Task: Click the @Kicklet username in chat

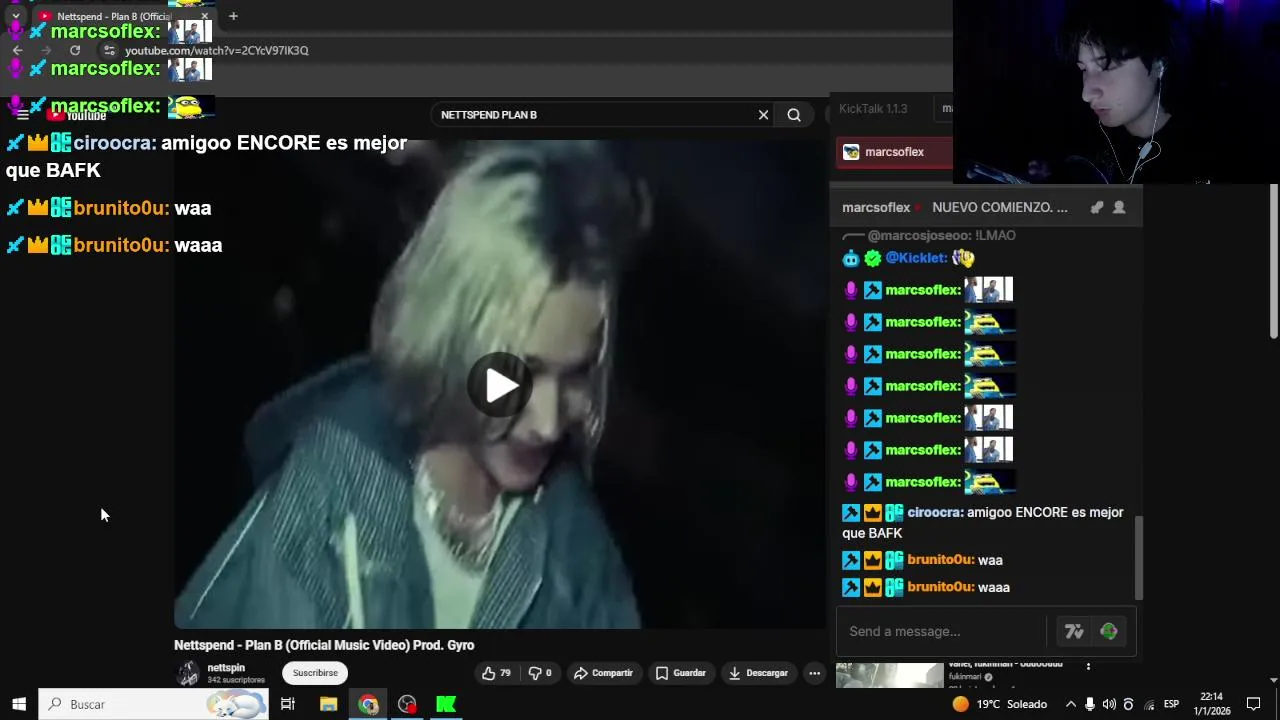Action: coord(916,258)
